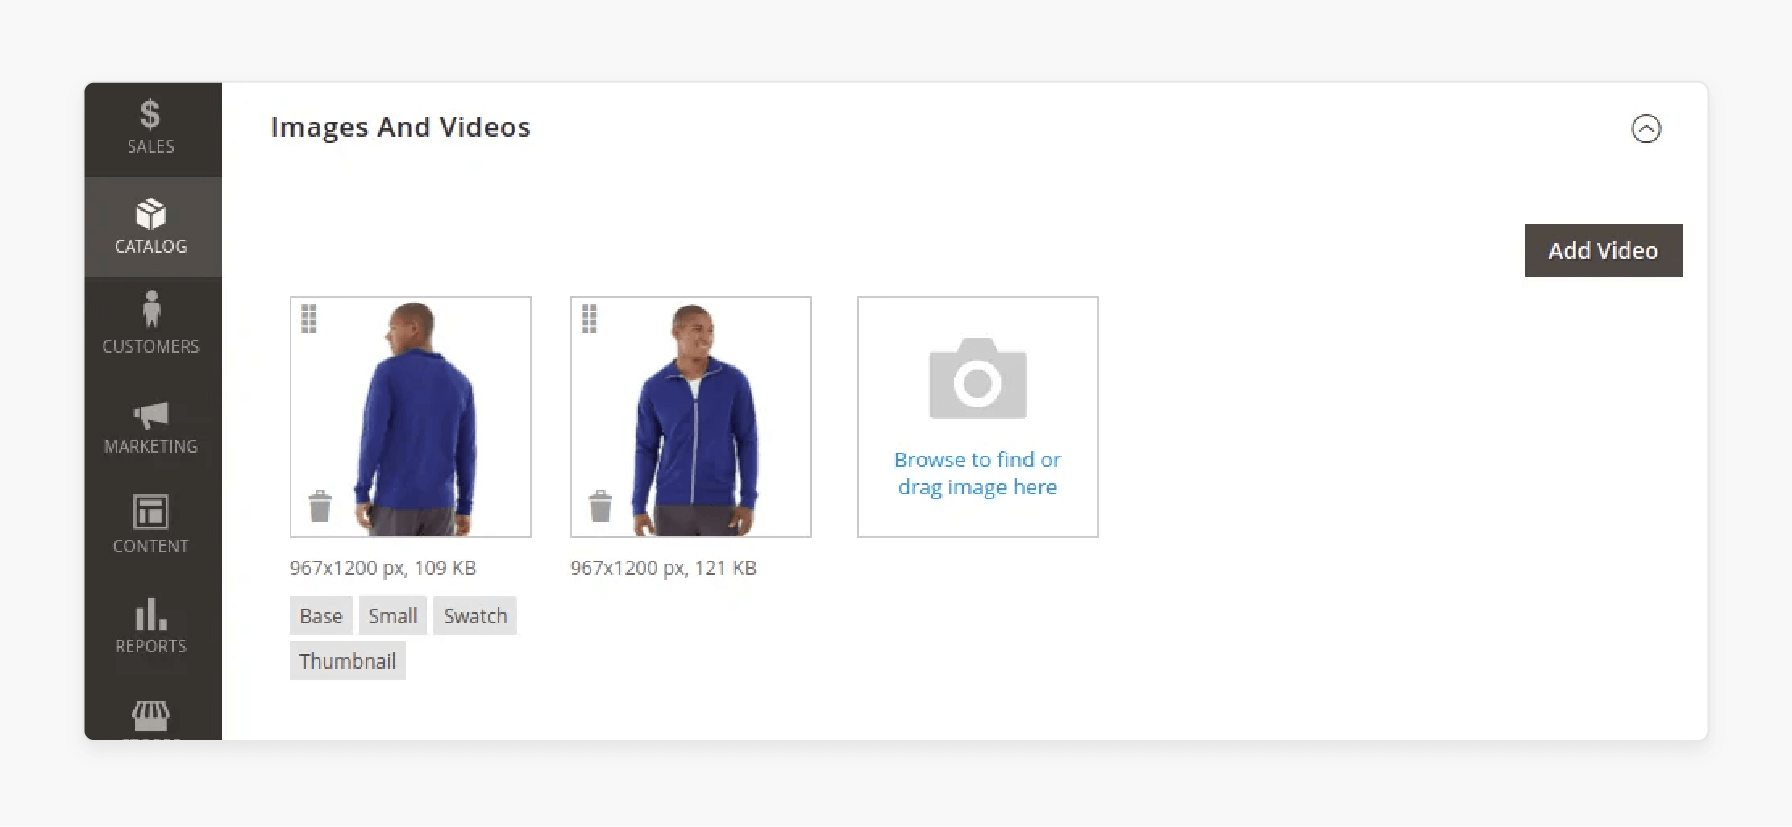Delete the front-view jacket image
Viewport: 1792px width, 827px height.
pos(600,506)
